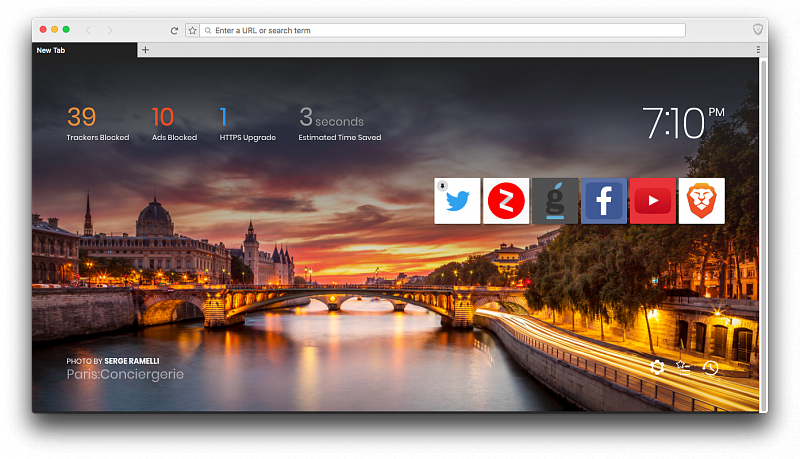
Task: Minimize the window with the yellow button
Action: (55, 30)
